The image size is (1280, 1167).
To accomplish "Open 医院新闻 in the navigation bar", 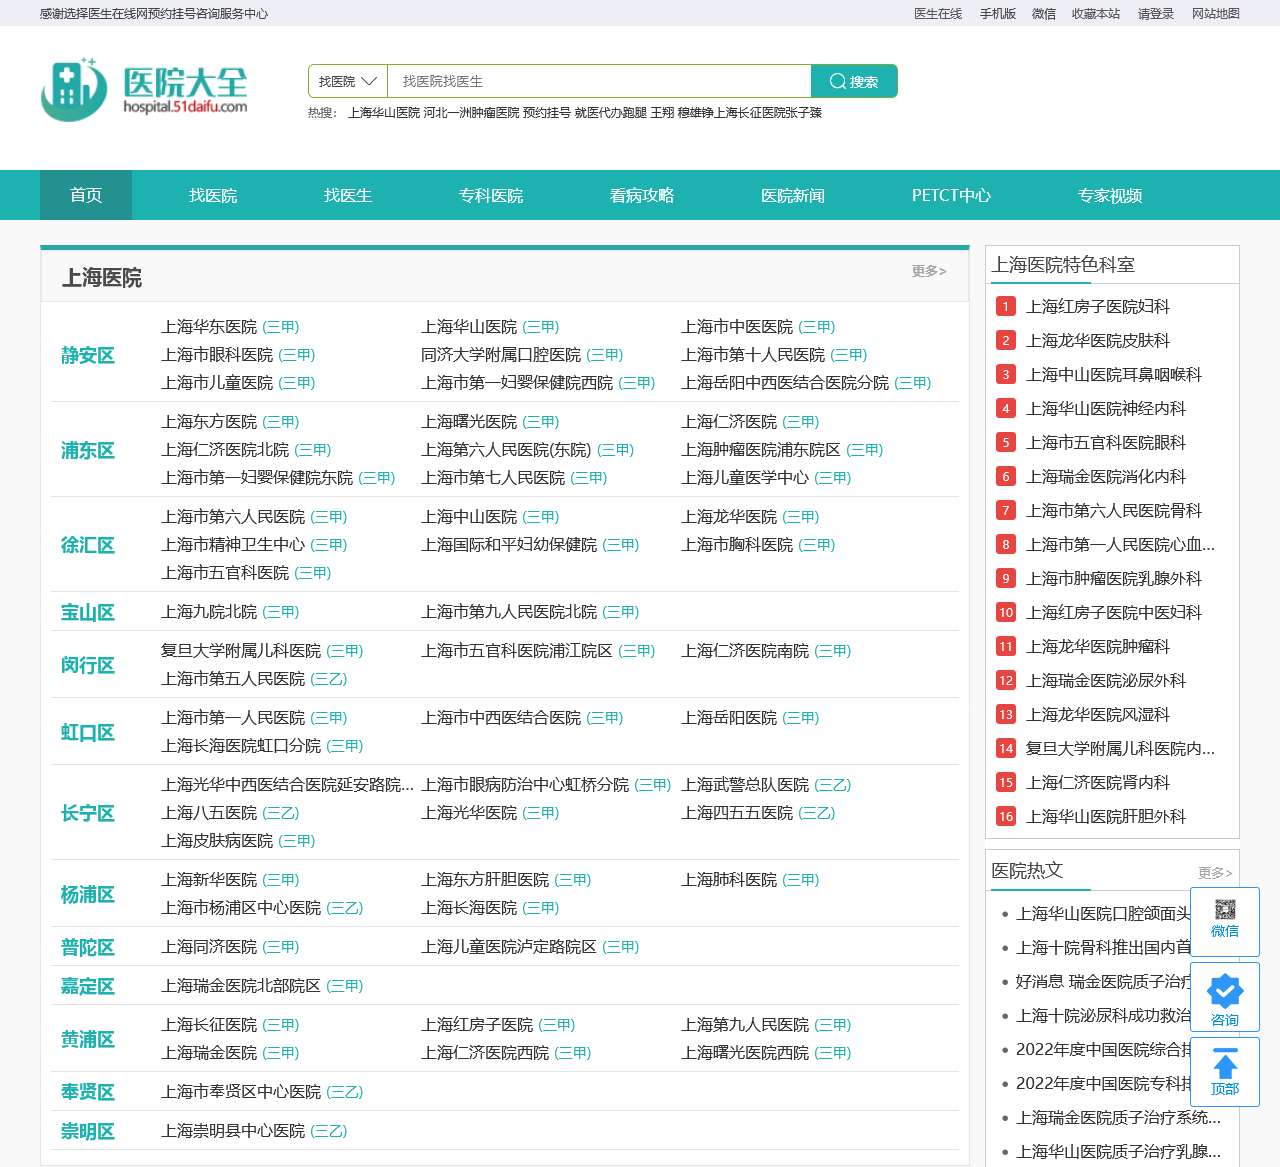I will (x=793, y=195).
